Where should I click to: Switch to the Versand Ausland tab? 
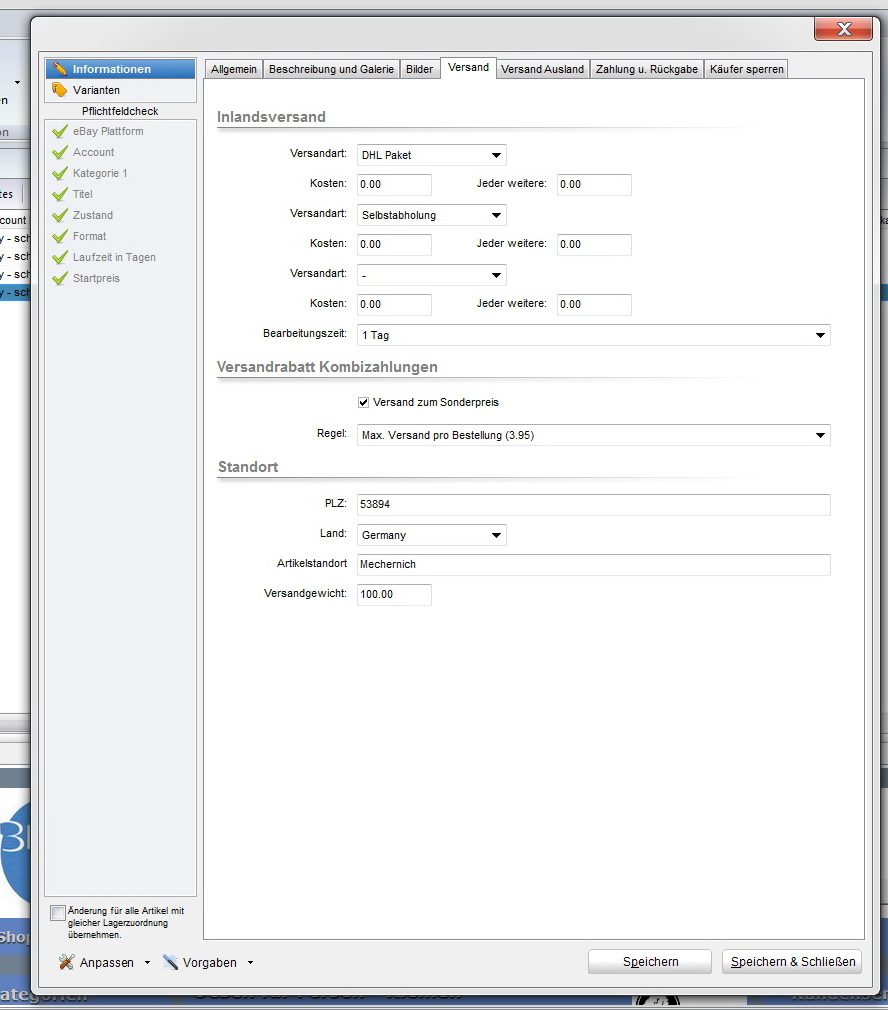[542, 69]
